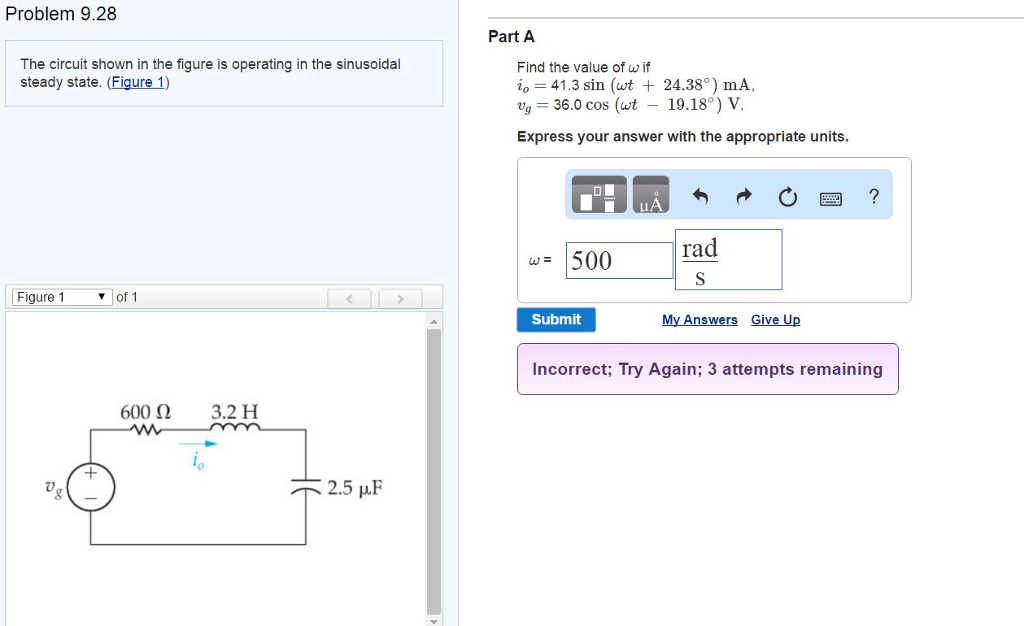
Task: Click the voltage source symbol in circuit
Action: click(91, 488)
